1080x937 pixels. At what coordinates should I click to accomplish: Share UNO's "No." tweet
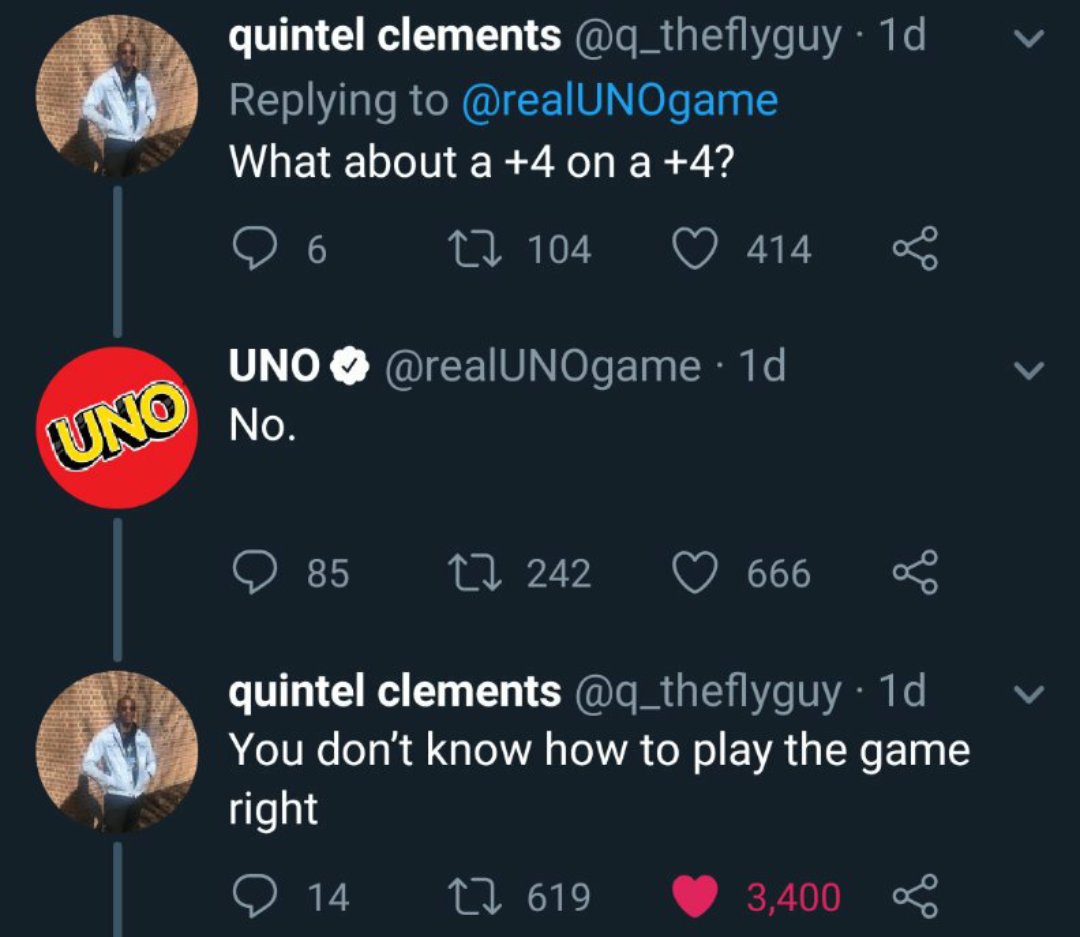[915, 572]
